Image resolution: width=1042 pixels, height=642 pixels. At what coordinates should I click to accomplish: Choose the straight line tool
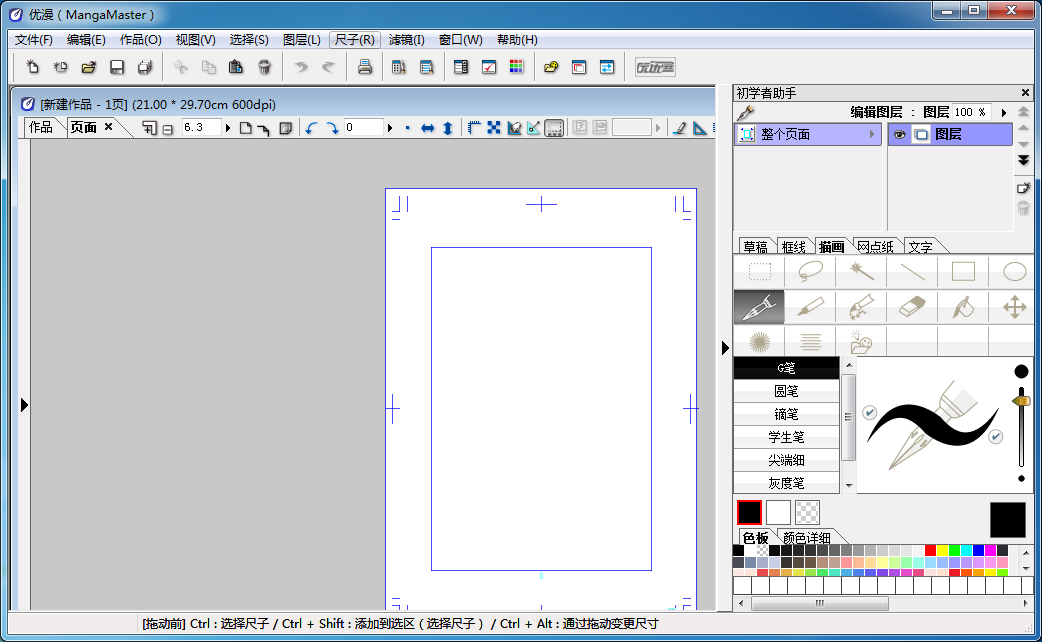click(x=912, y=272)
